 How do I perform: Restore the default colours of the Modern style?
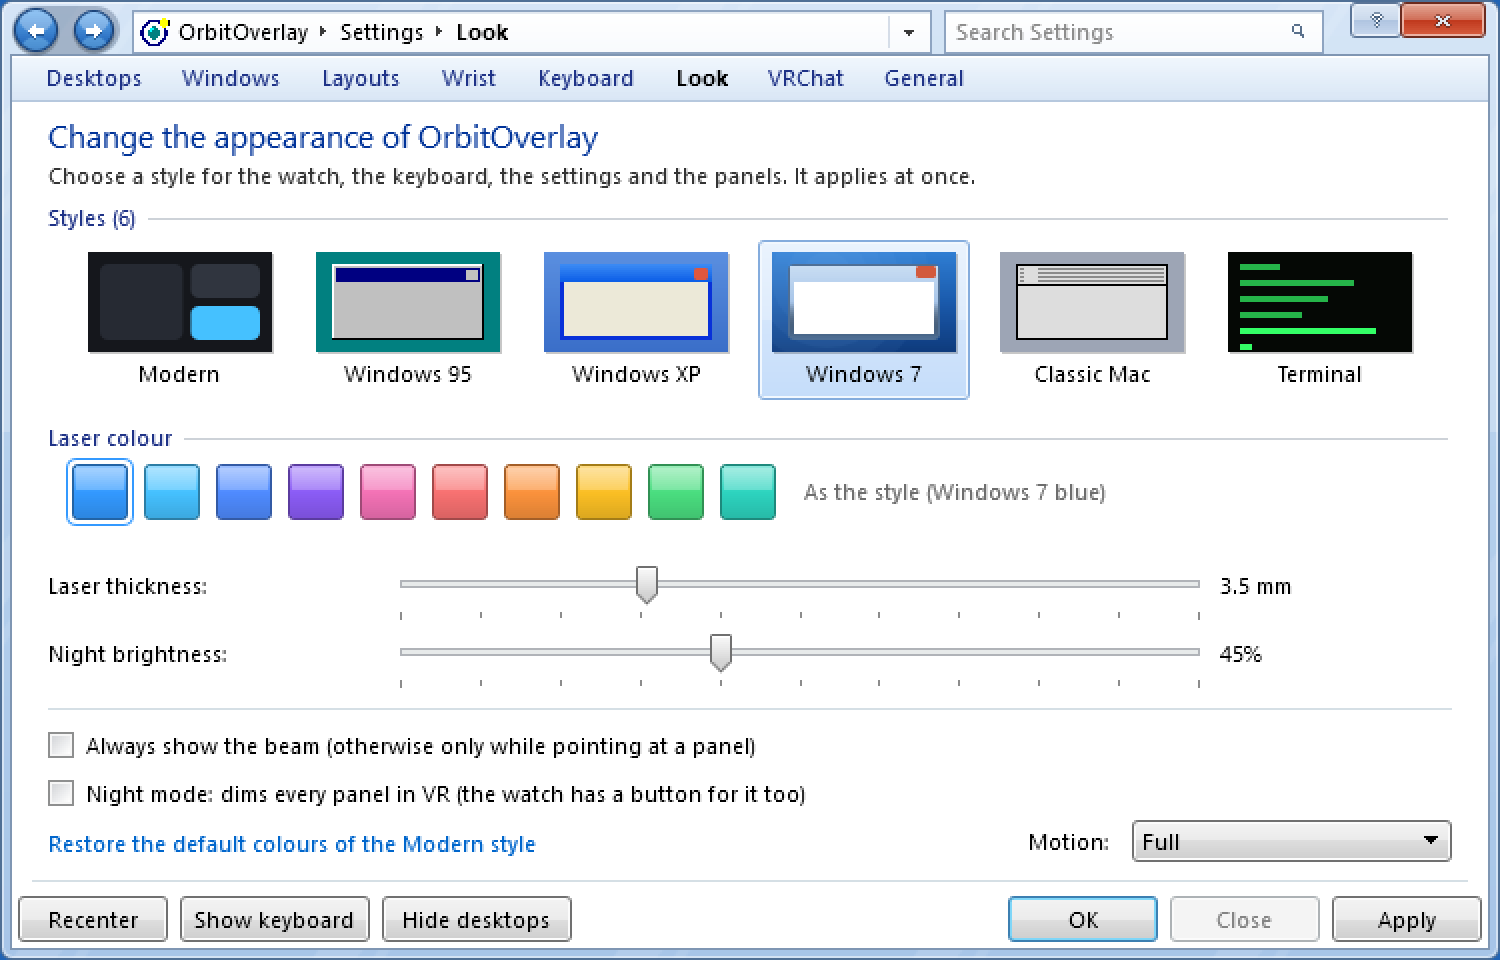(292, 844)
